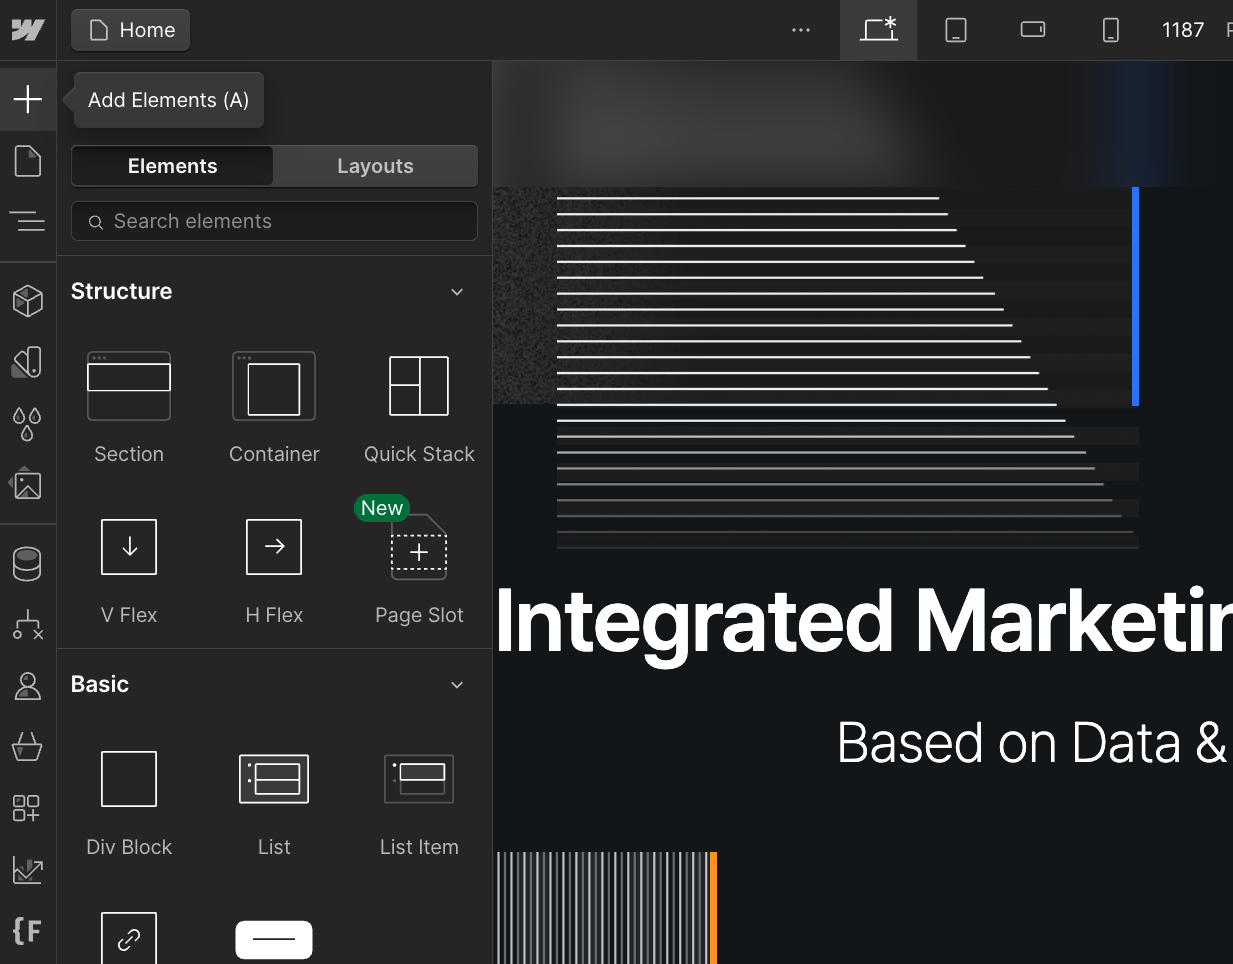Screen dimensions: 1233x964
Task: Click the 1187 canvas width value
Action: coord(1183,30)
